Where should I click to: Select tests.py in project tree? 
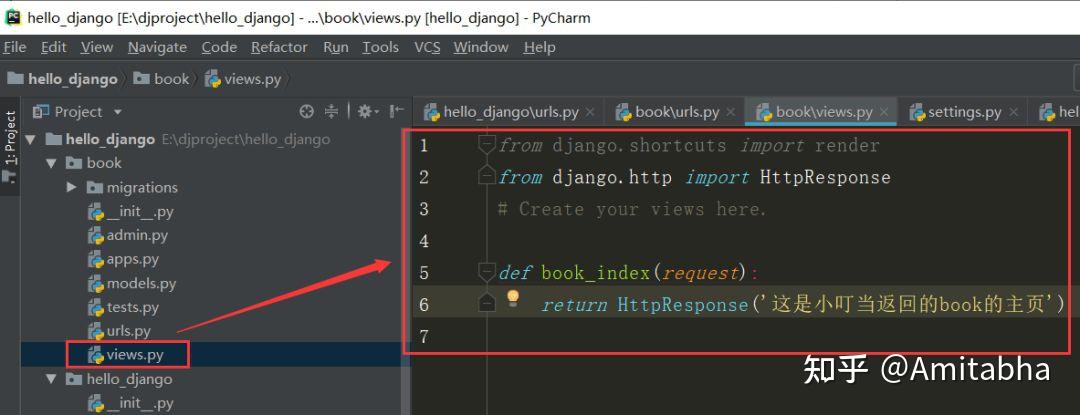[x=124, y=307]
